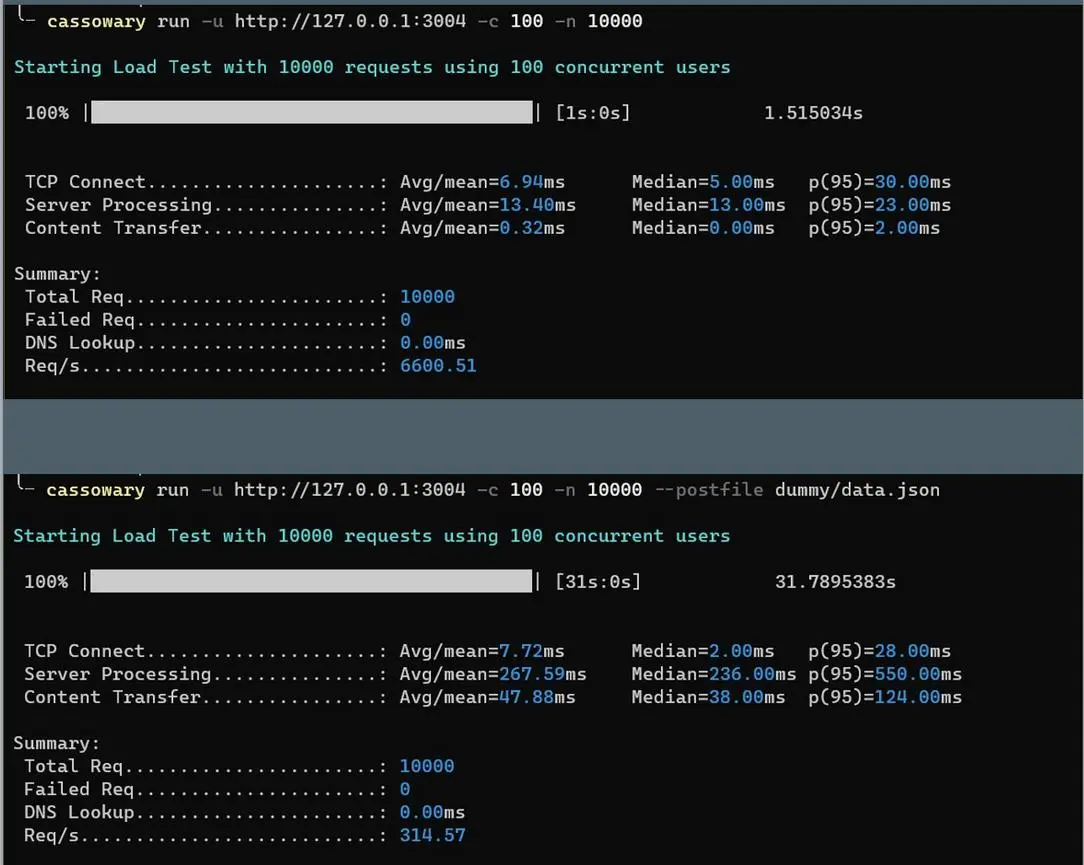Screen dimensions: 1084x865
Task: Click the elapsed time 1.515034s
Action: point(813,113)
